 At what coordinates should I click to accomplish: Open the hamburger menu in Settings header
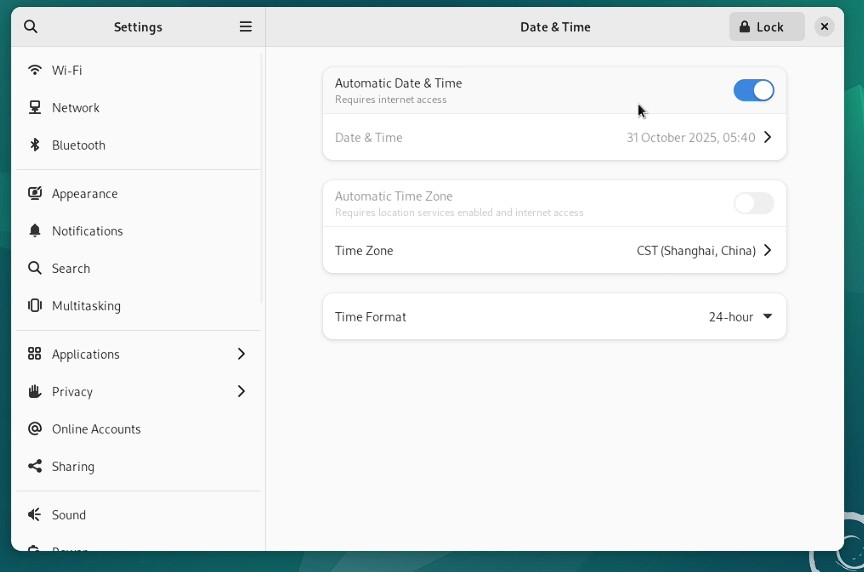[x=245, y=27]
